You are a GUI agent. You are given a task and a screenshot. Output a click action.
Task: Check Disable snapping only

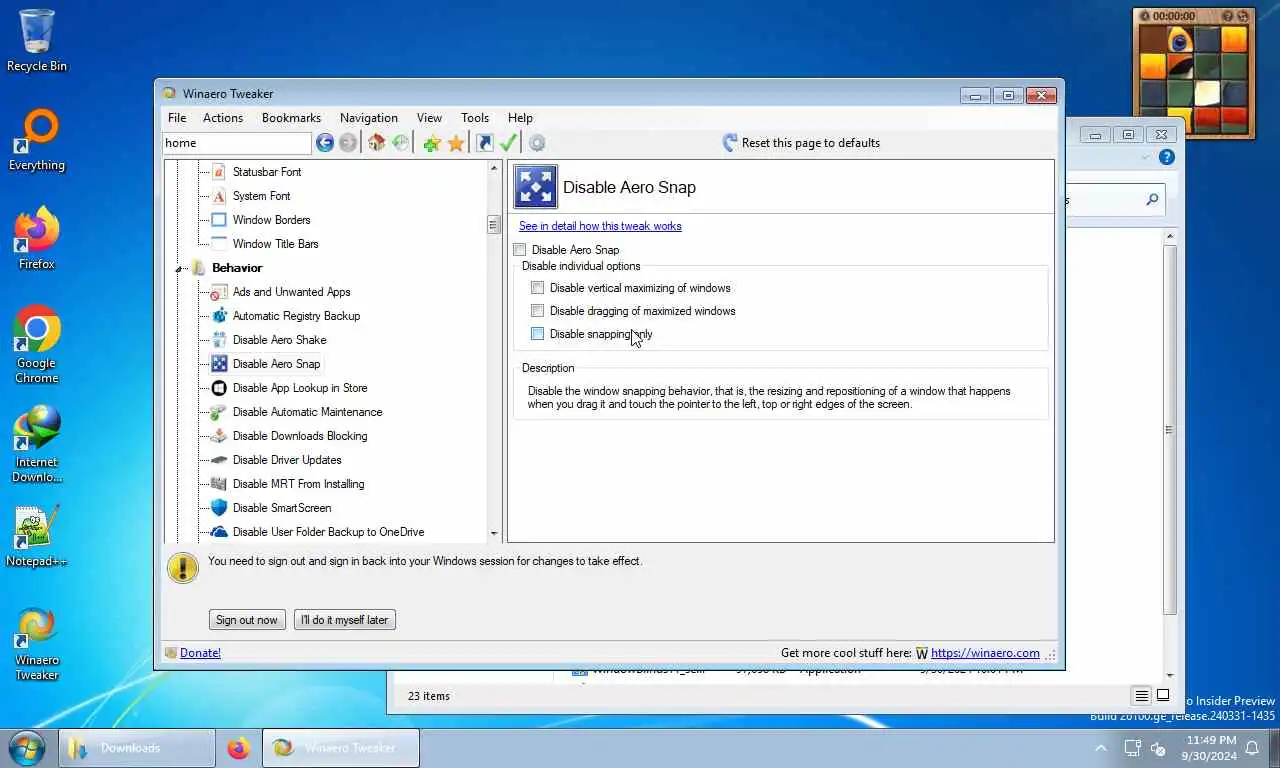click(x=537, y=334)
